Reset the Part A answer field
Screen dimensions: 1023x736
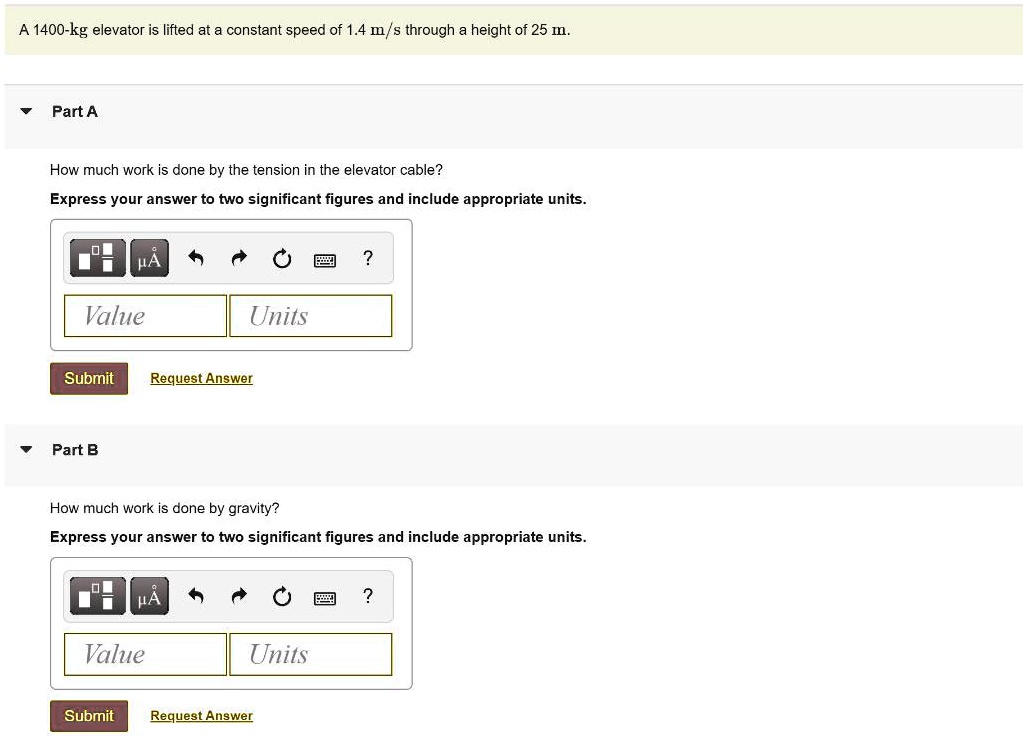click(282, 260)
